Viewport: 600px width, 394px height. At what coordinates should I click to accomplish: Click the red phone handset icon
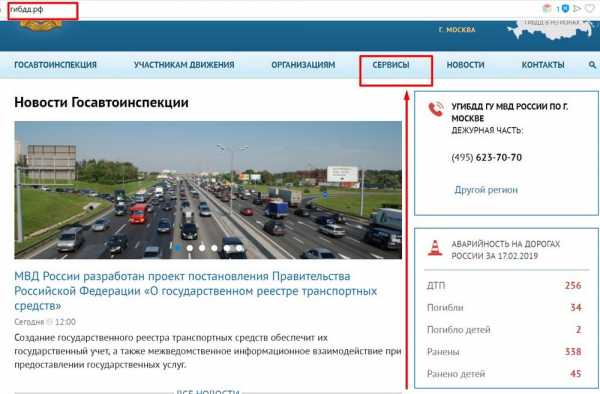436,109
